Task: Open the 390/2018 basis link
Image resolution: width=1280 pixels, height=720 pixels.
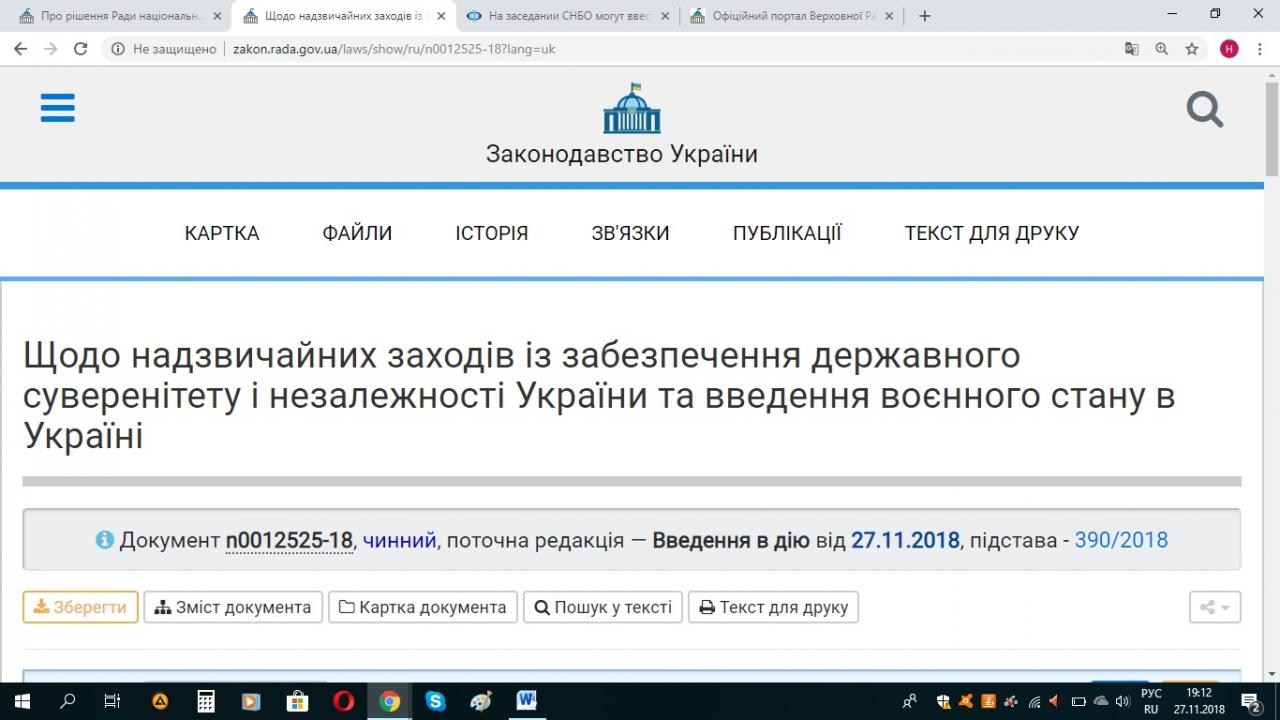Action: coord(1121,540)
